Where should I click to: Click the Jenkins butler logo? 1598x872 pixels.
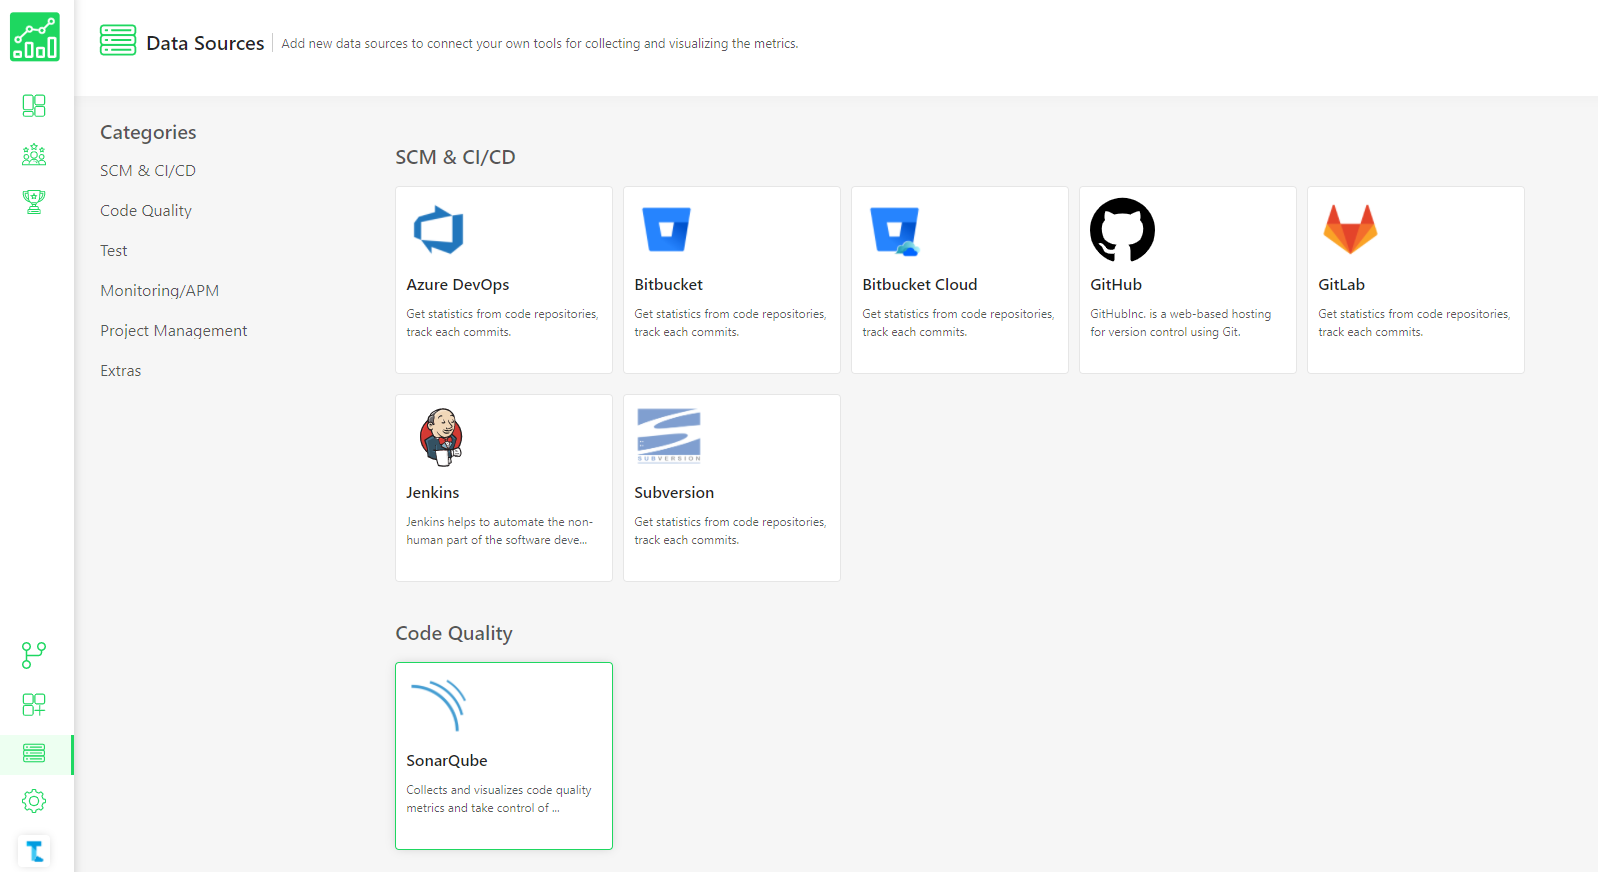(x=441, y=437)
